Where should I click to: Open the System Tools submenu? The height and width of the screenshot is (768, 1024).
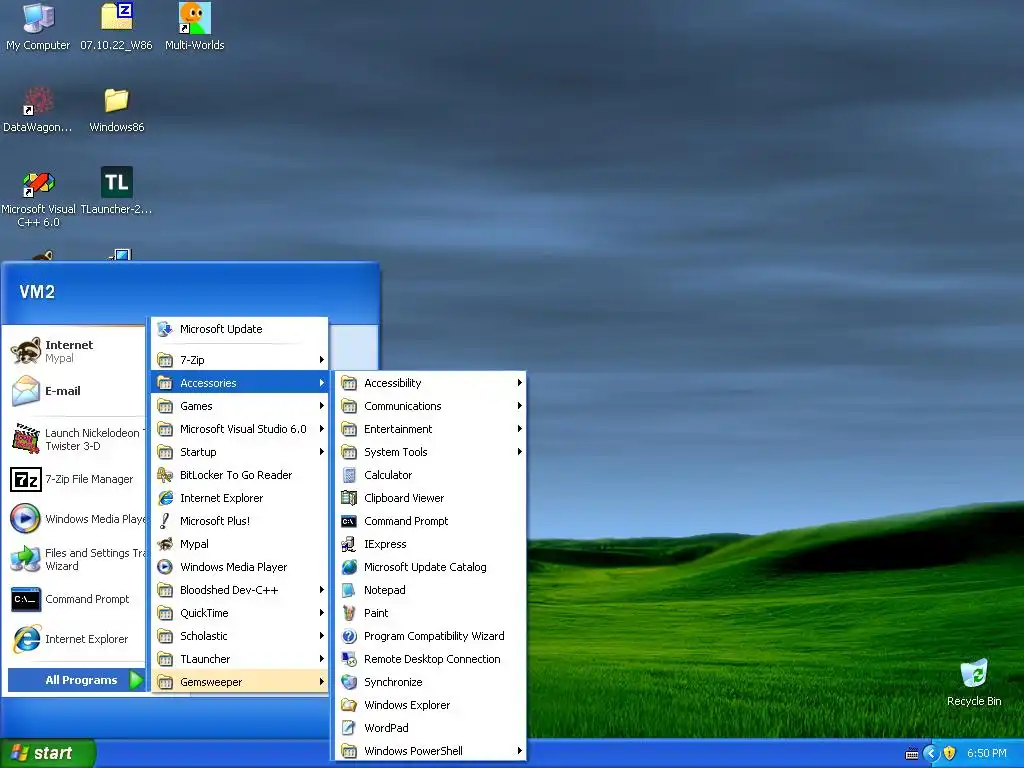click(430, 452)
